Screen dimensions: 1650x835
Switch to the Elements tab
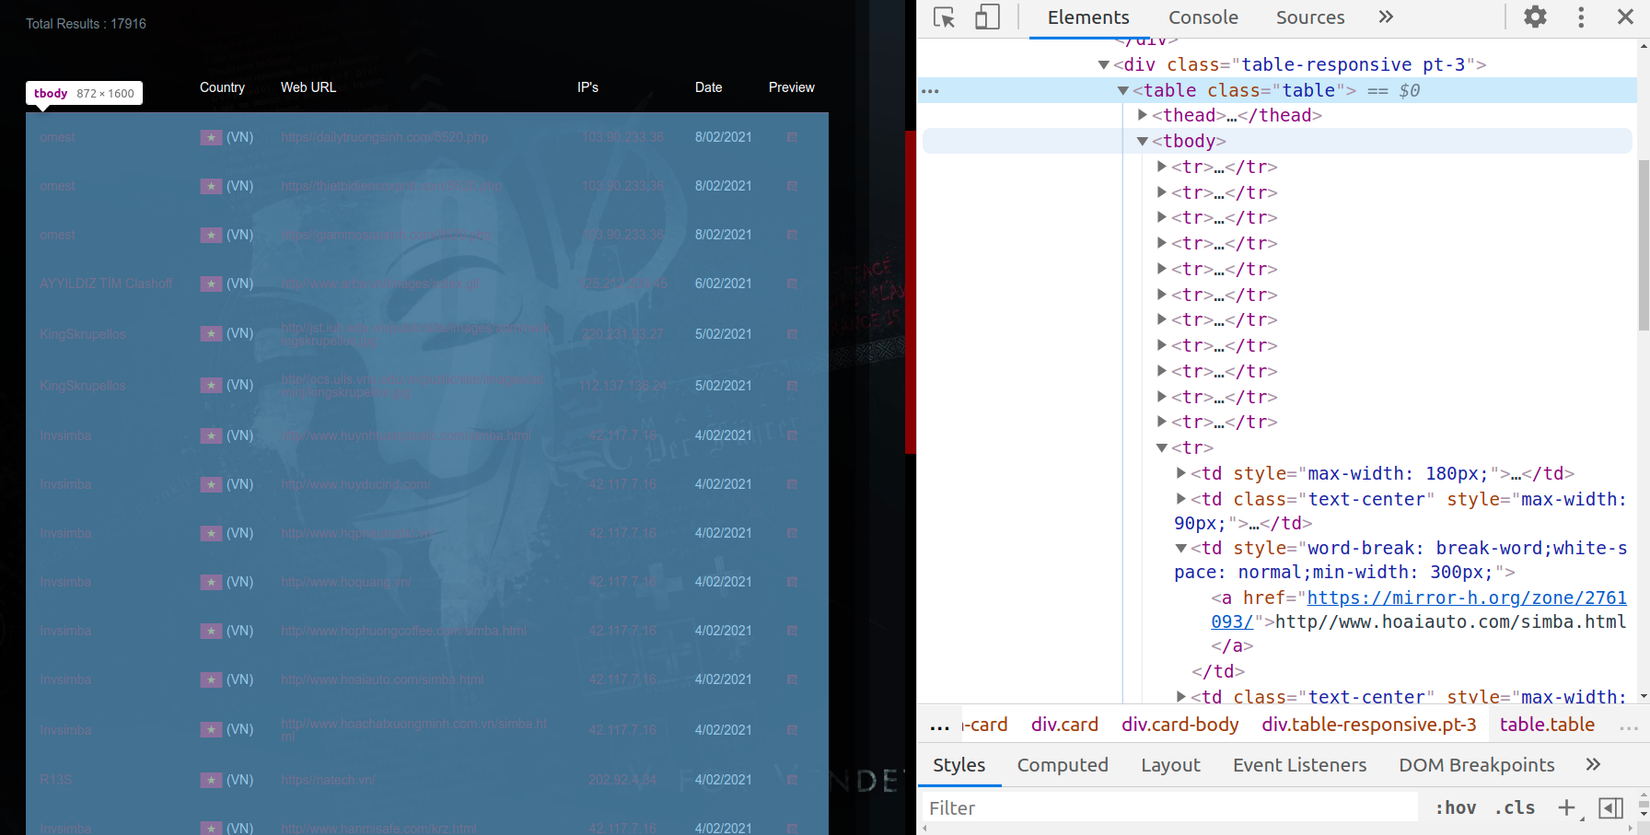click(1088, 17)
